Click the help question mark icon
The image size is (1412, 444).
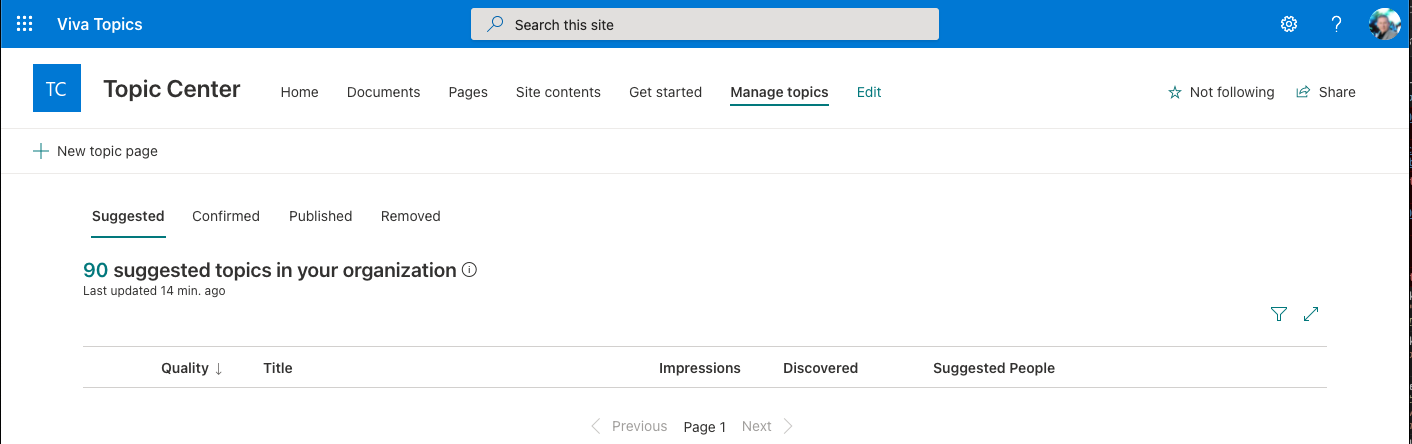[1336, 24]
